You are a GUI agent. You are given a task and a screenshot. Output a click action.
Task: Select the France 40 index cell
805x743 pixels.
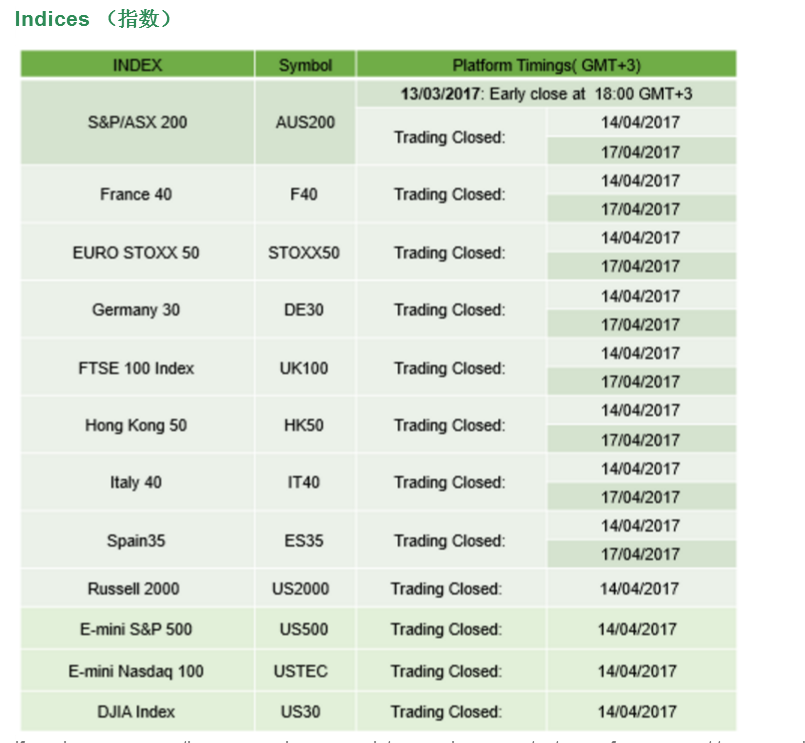(x=138, y=194)
